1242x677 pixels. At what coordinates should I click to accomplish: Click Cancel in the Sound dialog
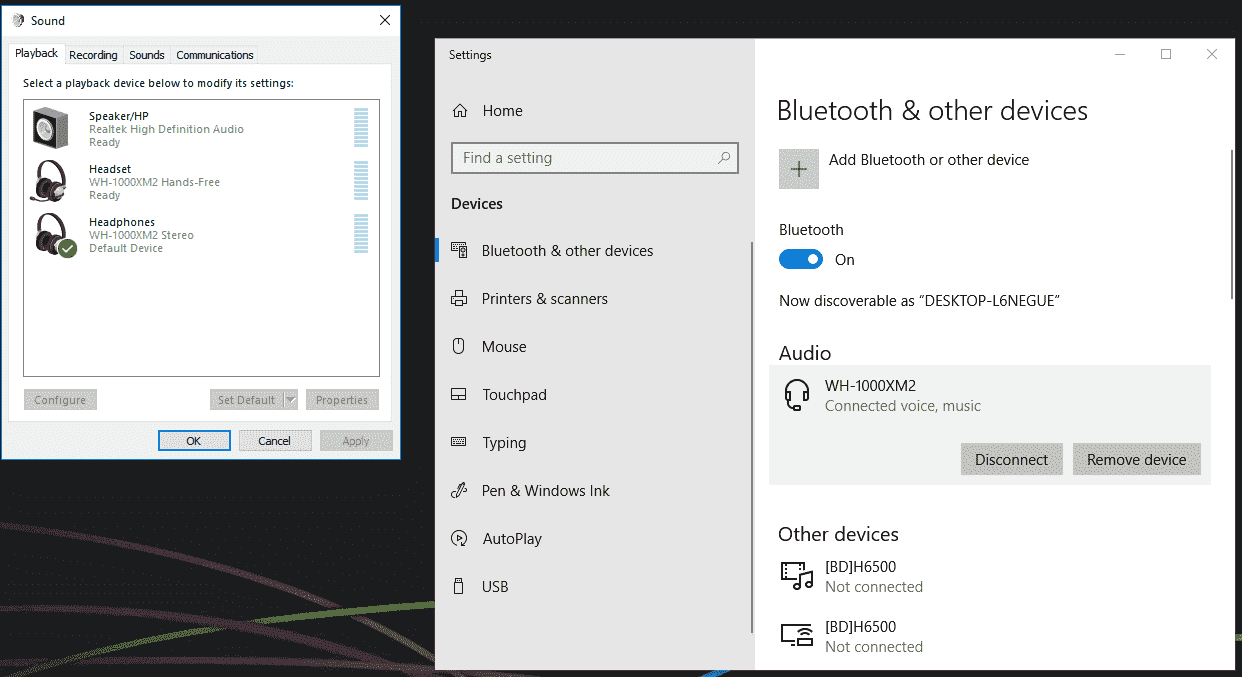[x=275, y=441]
